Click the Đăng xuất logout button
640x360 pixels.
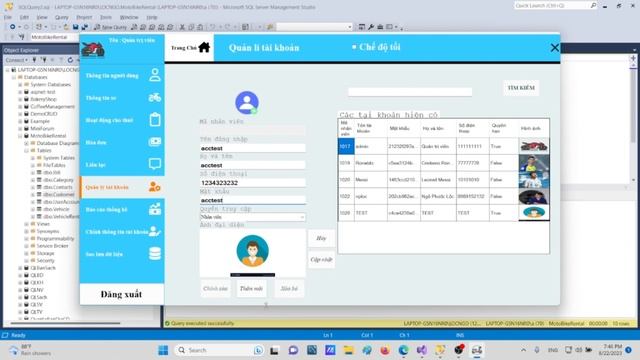coord(122,294)
